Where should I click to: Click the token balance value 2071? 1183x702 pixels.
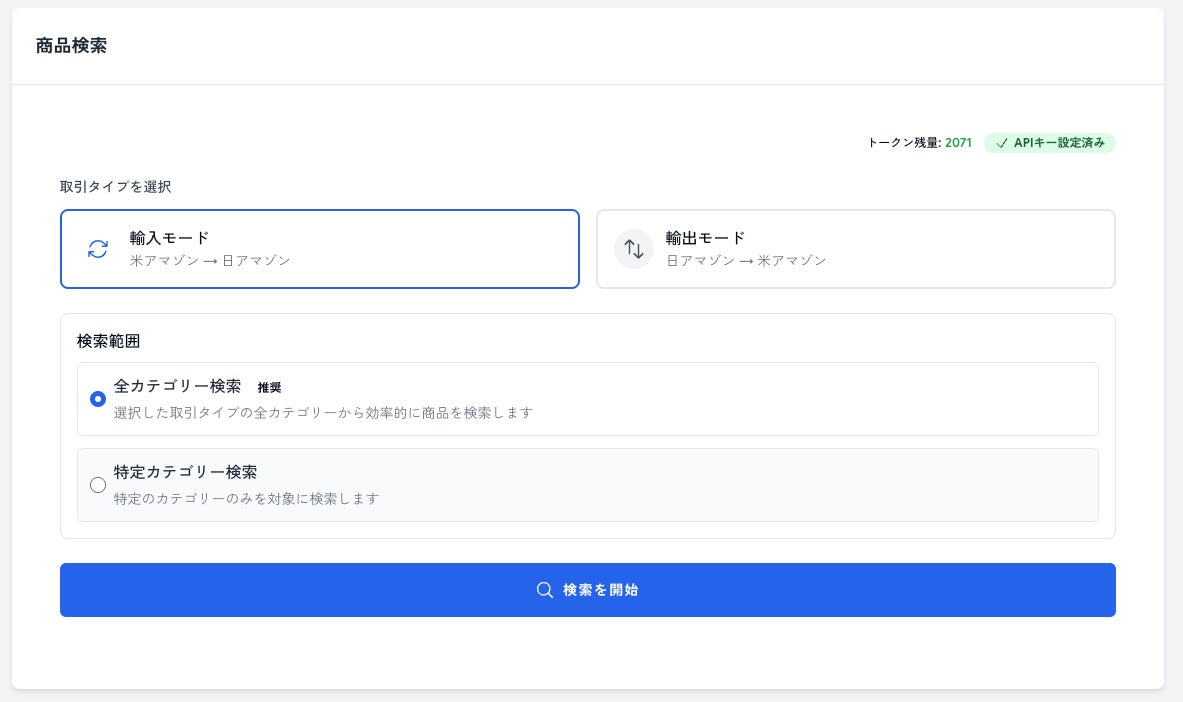pyautogui.click(x=958, y=143)
